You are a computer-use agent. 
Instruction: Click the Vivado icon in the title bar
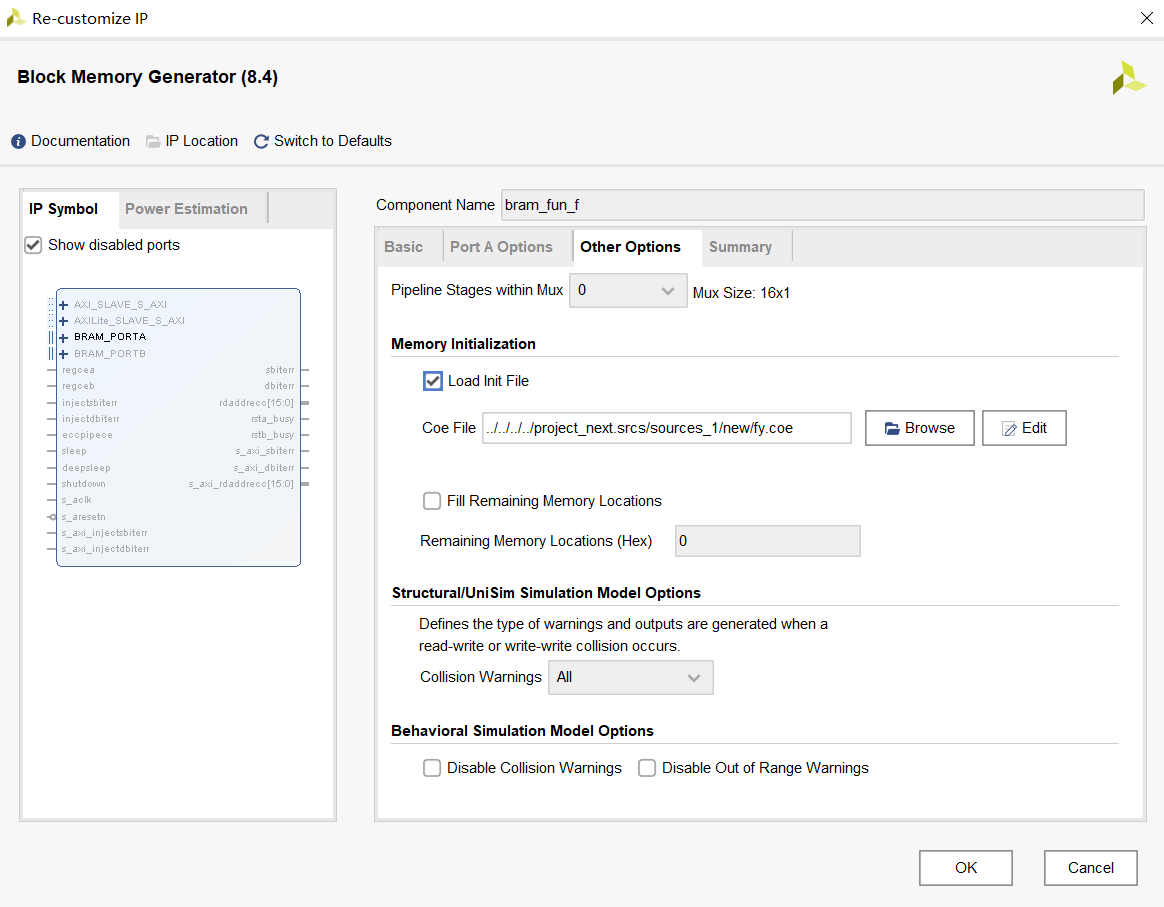16,18
